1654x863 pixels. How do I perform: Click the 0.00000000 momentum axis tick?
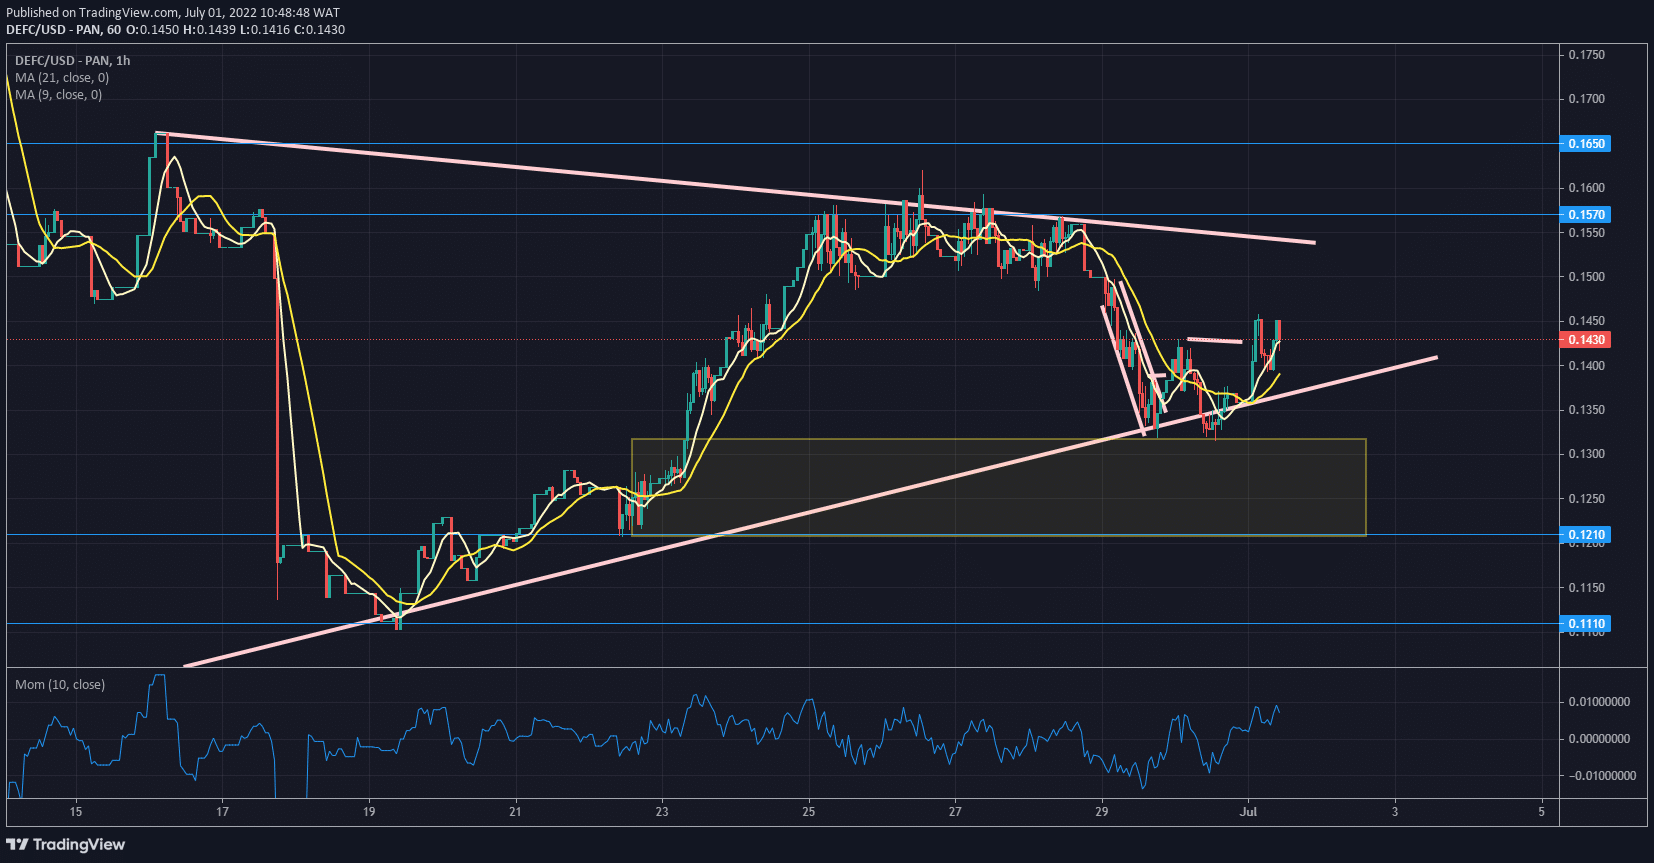1598,739
